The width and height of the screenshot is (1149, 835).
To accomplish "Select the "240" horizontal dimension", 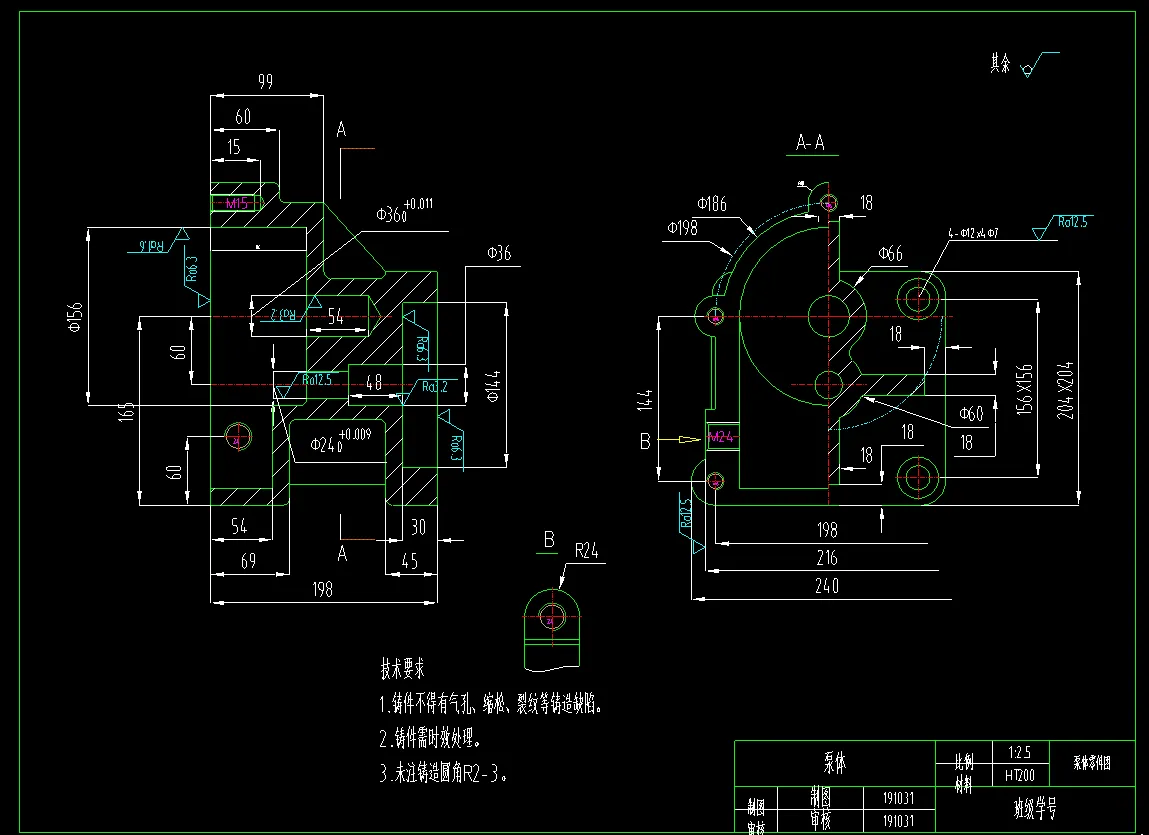I will click(827, 586).
